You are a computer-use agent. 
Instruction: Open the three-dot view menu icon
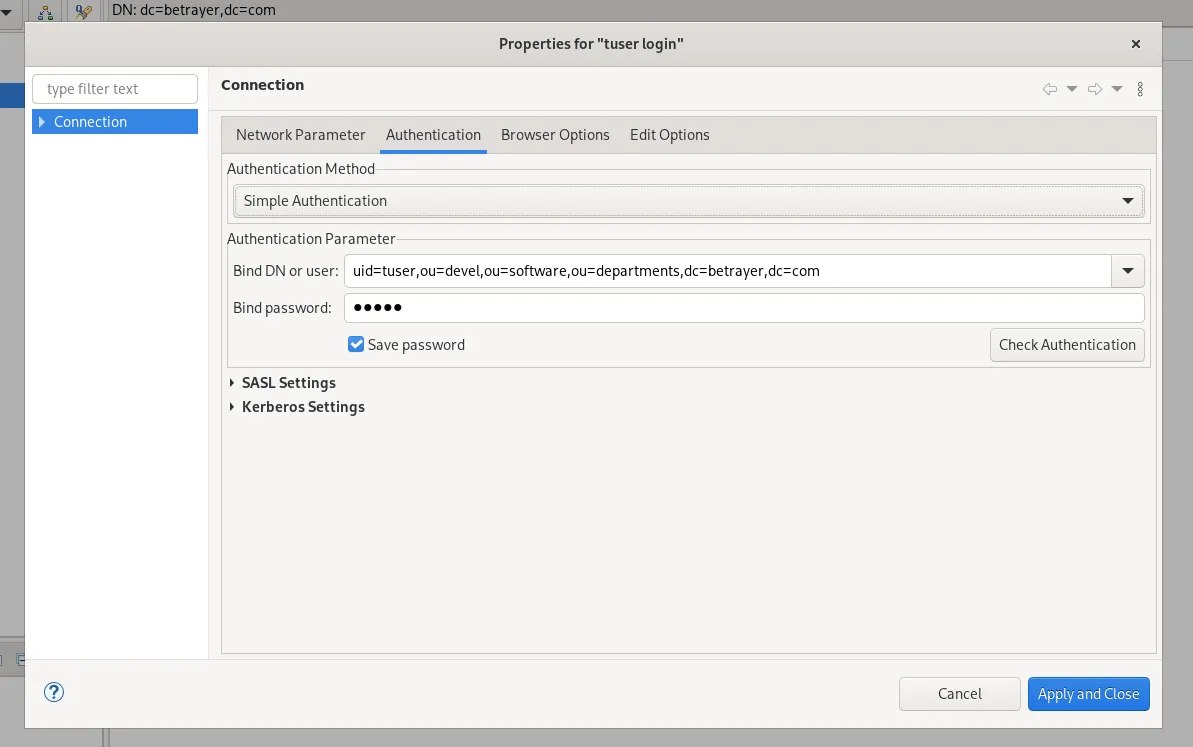[1140, 89]
